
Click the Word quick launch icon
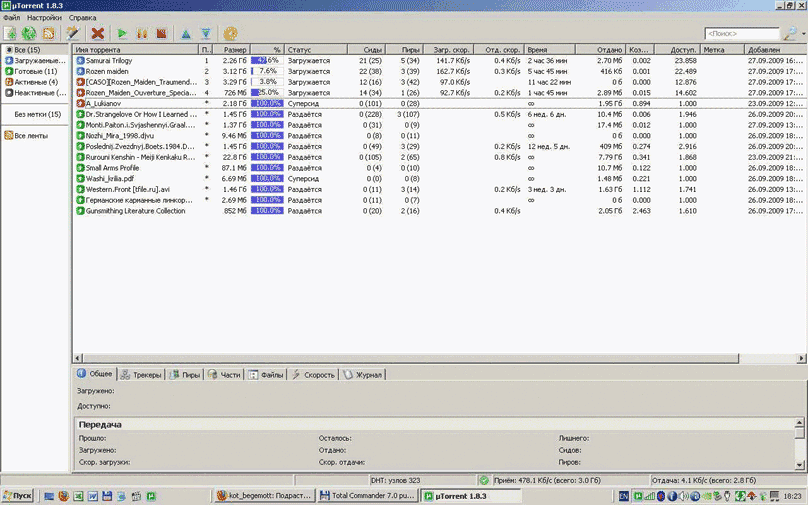pos(92,496)
